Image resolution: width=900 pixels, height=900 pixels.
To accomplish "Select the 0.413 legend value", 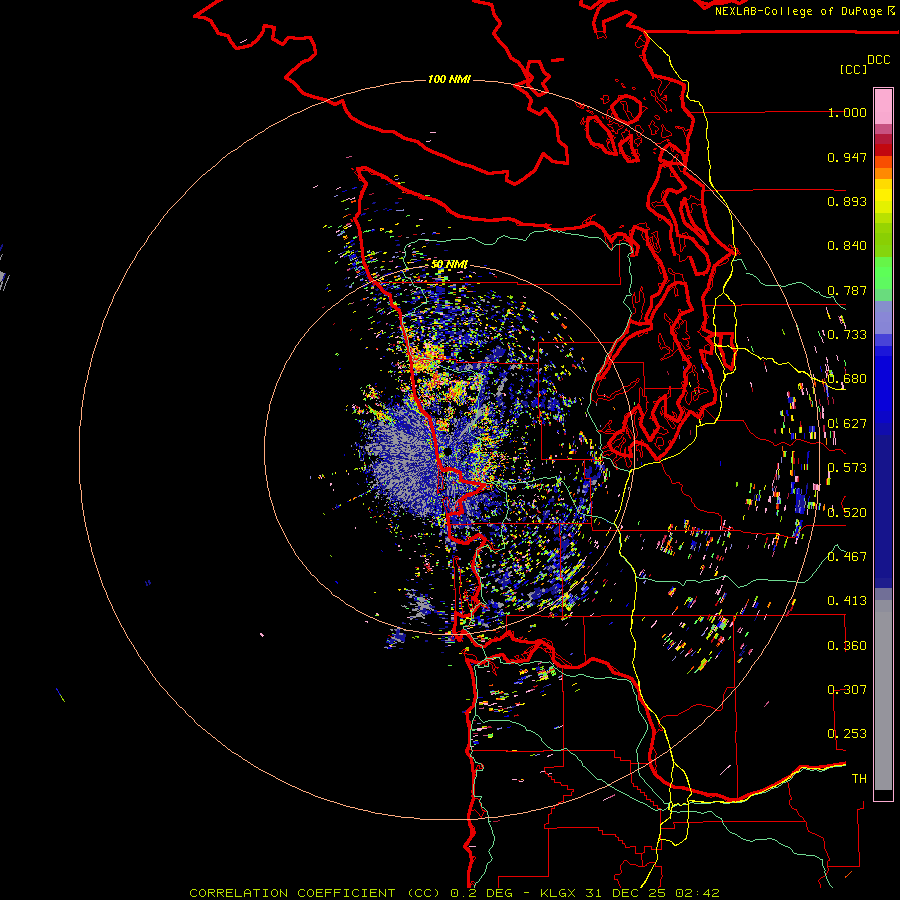I will 847,601.
